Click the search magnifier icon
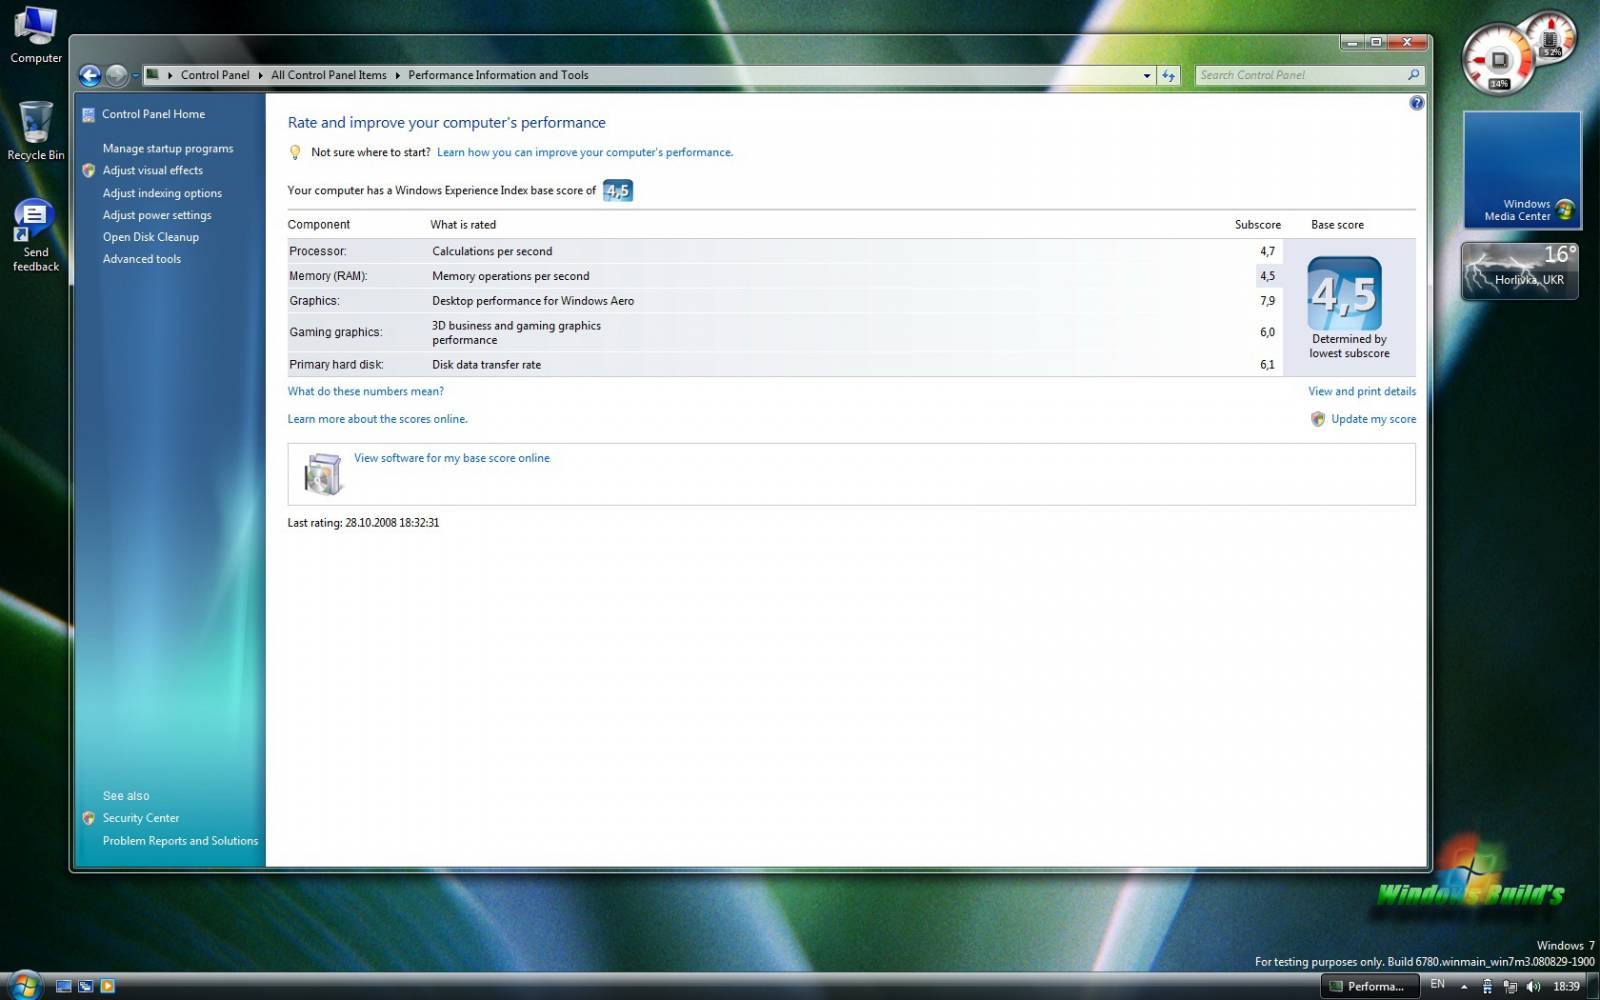The width and height of the screenshot is (1600, 1000). (1413, 75)
